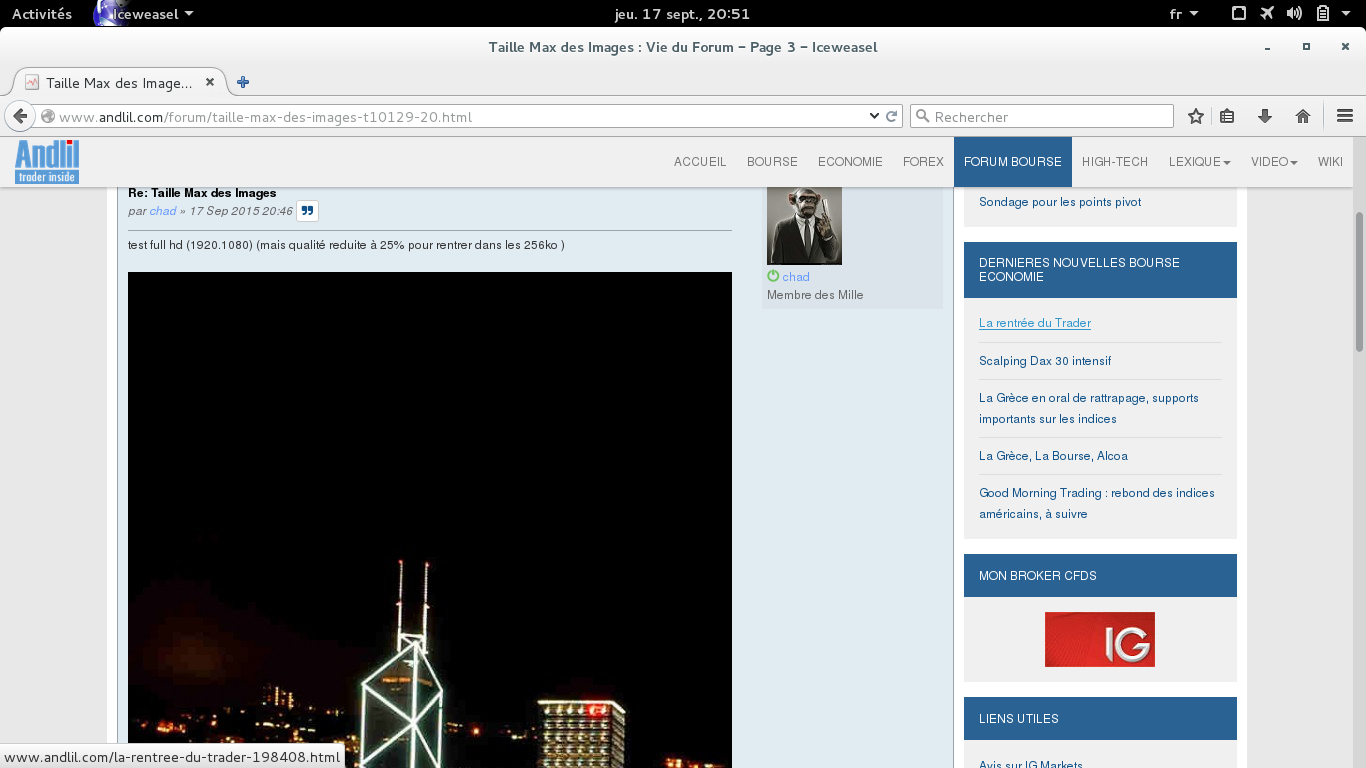
Task: Show bookmarks list icon in toolbar
Action: [1227, 116]
